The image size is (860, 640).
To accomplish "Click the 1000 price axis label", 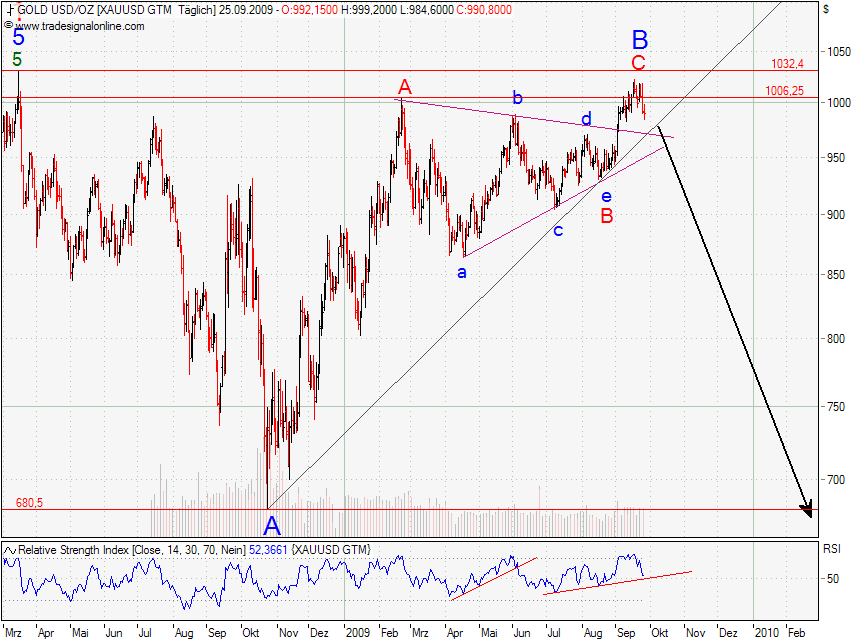I will click(x=839, y=103).
